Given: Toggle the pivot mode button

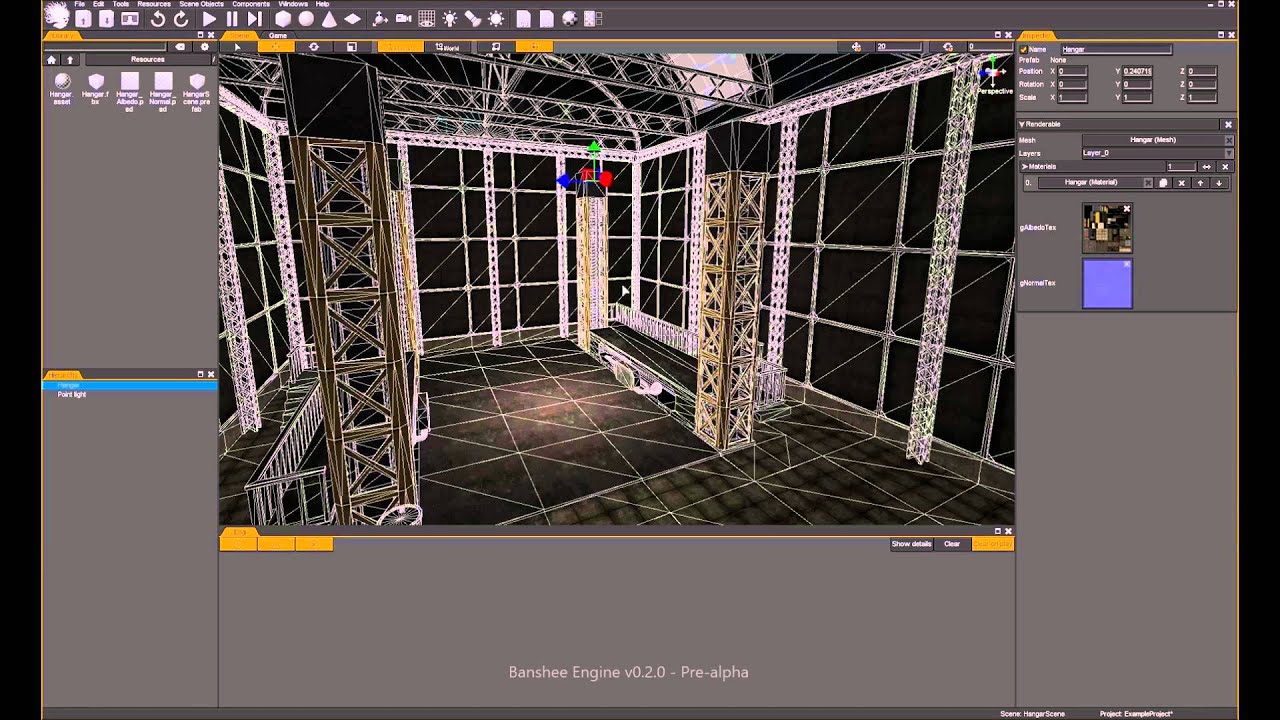Looking at the screenshot, I should pyautogui.click(x=496, y=47).
